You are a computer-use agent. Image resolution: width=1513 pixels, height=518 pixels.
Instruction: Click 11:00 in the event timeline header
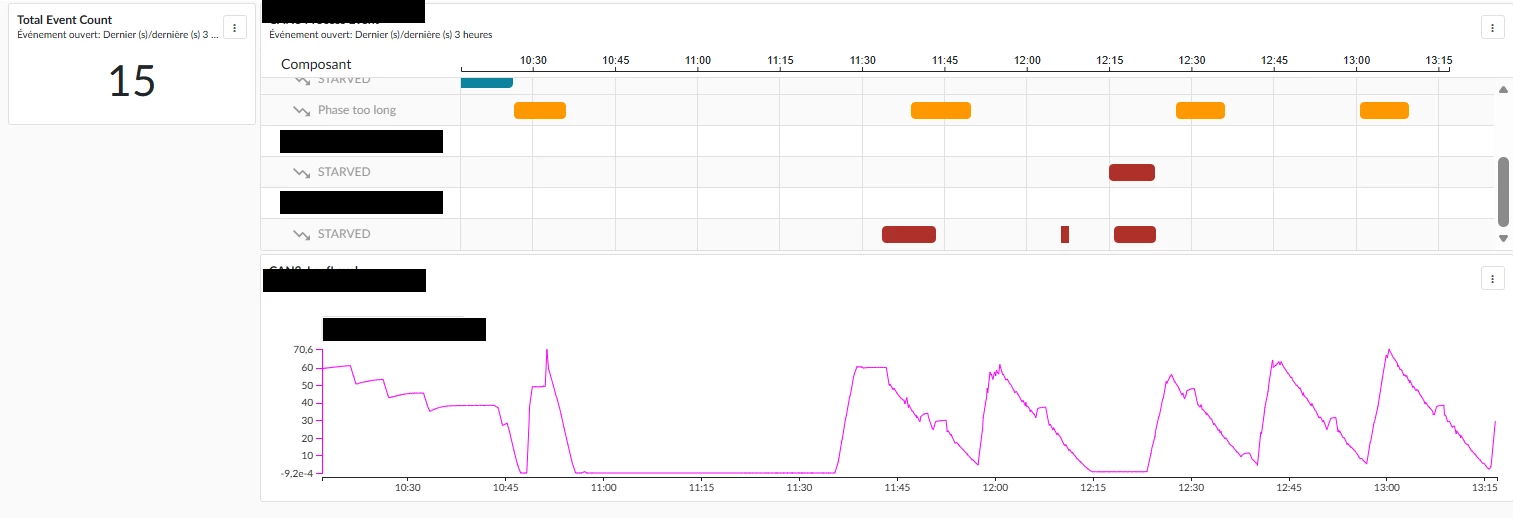click(698, 61)
